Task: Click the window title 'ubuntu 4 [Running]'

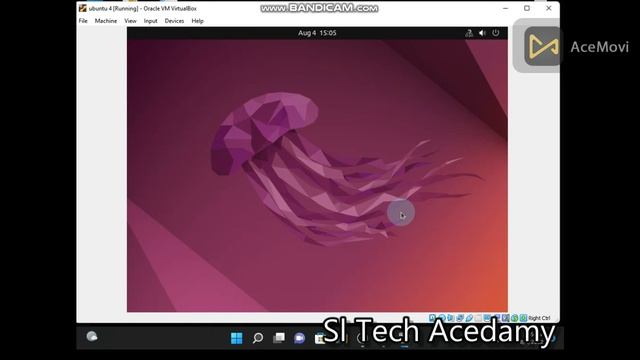Action: (113, 9)
